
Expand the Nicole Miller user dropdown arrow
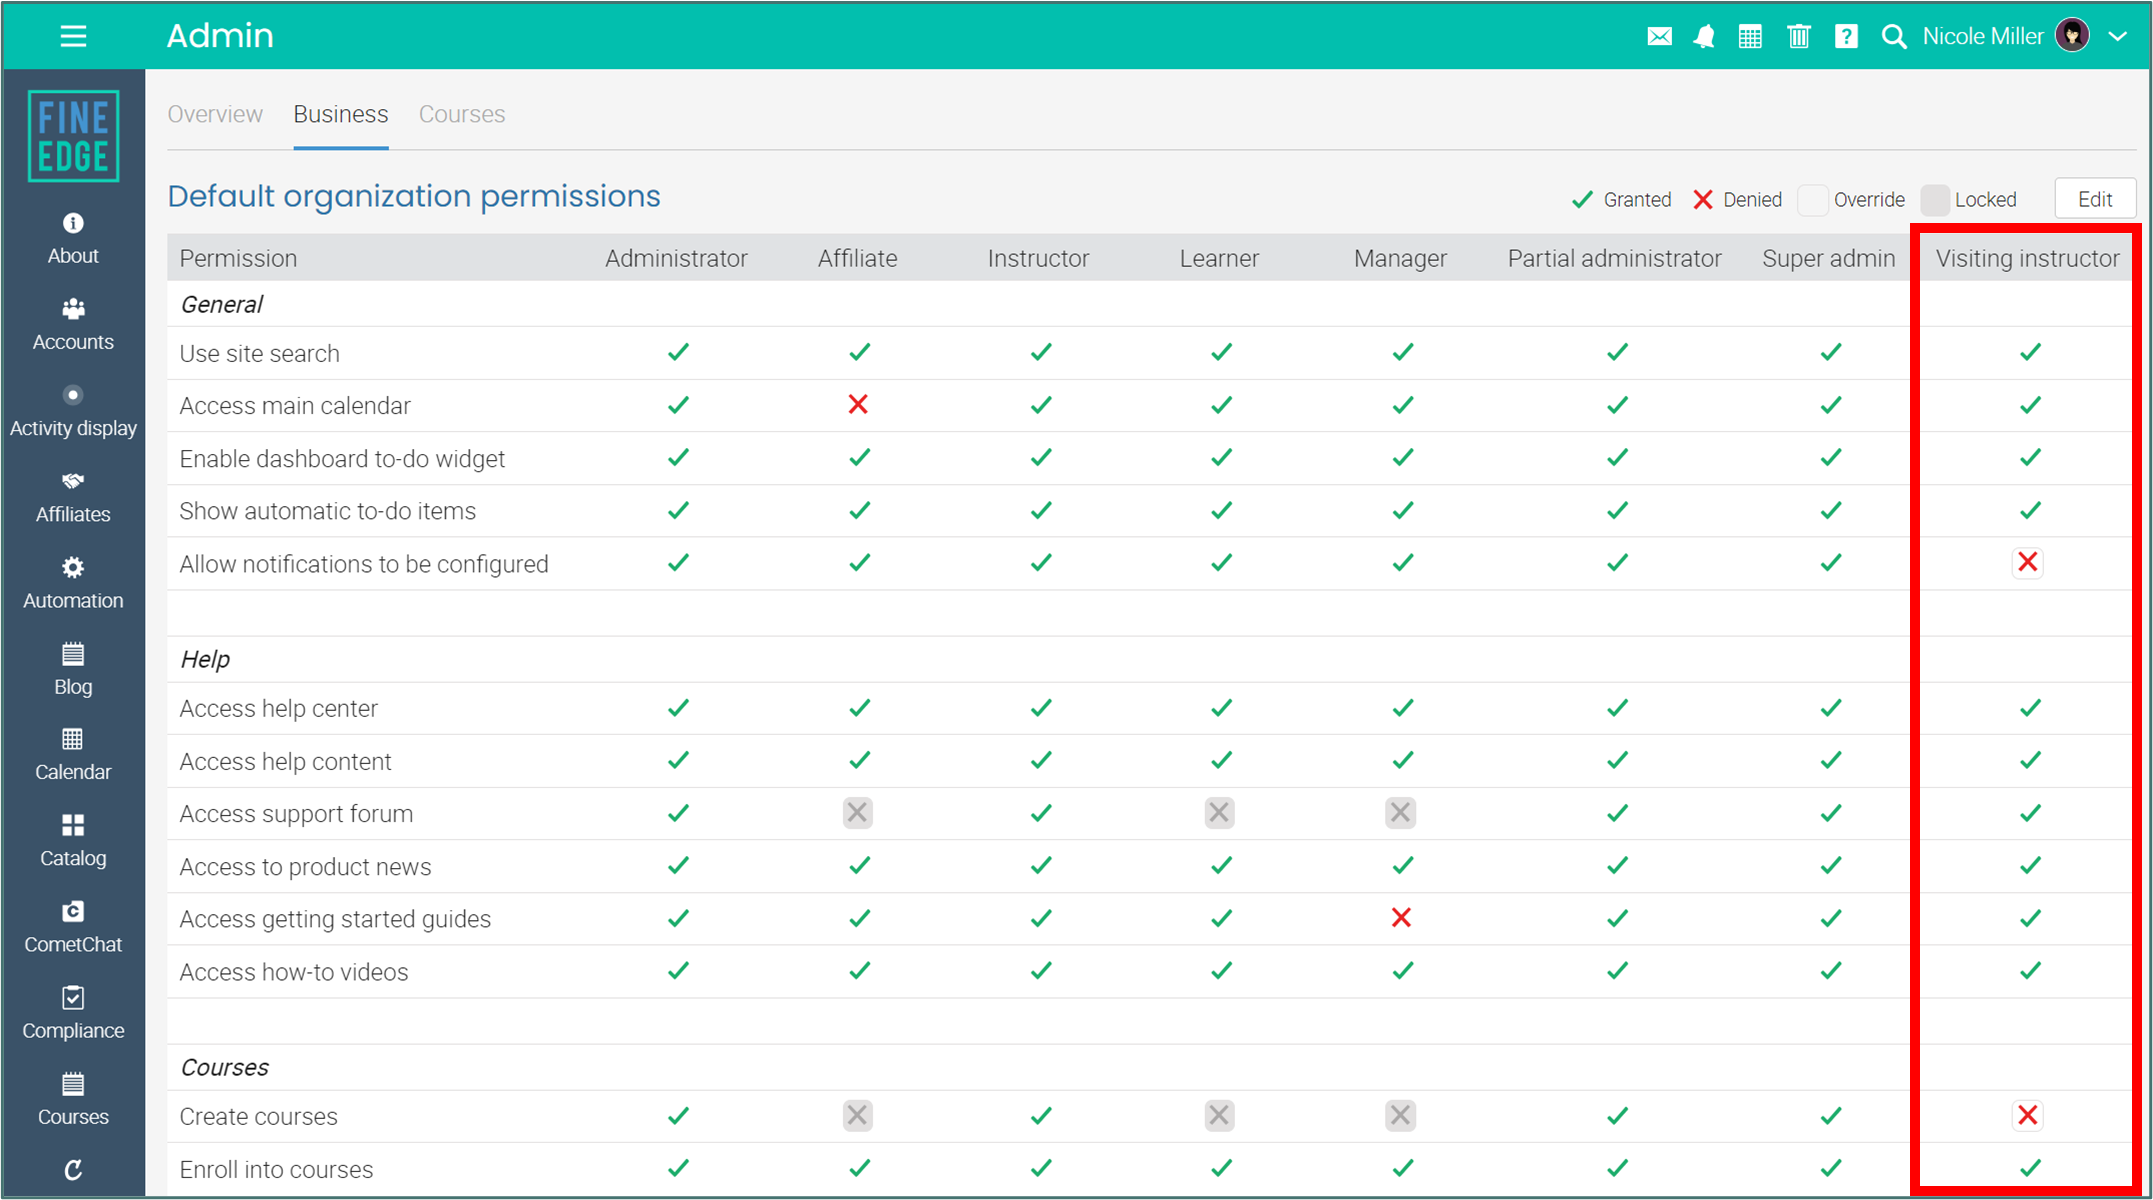tap(2117, 37)
